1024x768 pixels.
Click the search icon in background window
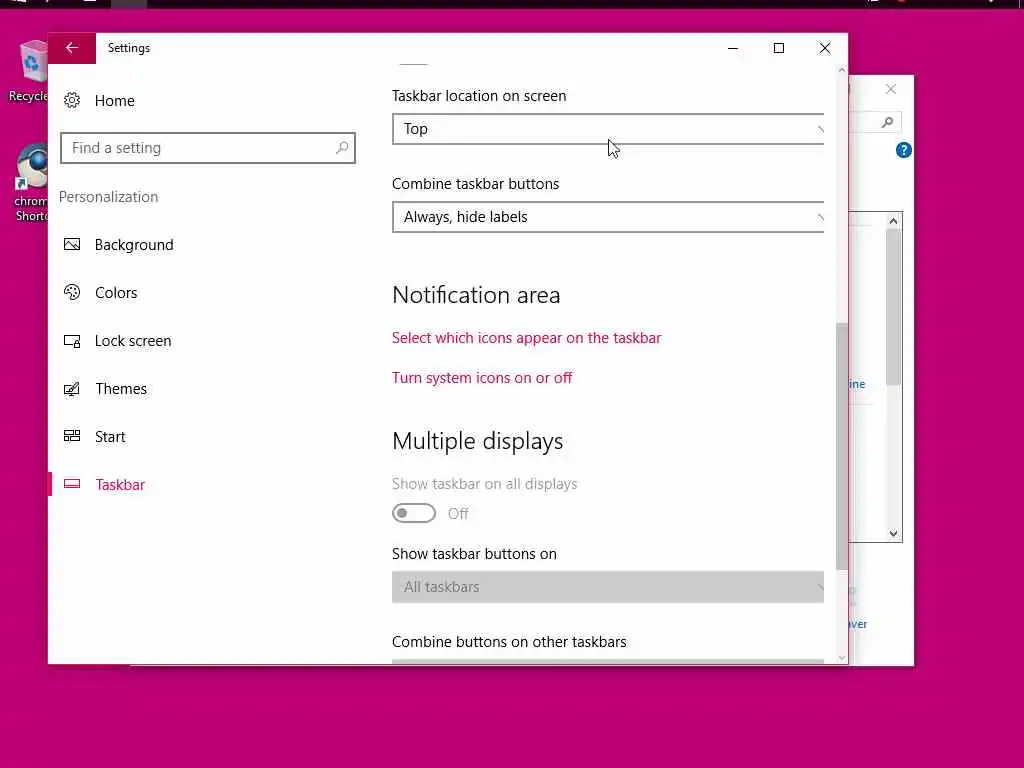coord(887,122)
